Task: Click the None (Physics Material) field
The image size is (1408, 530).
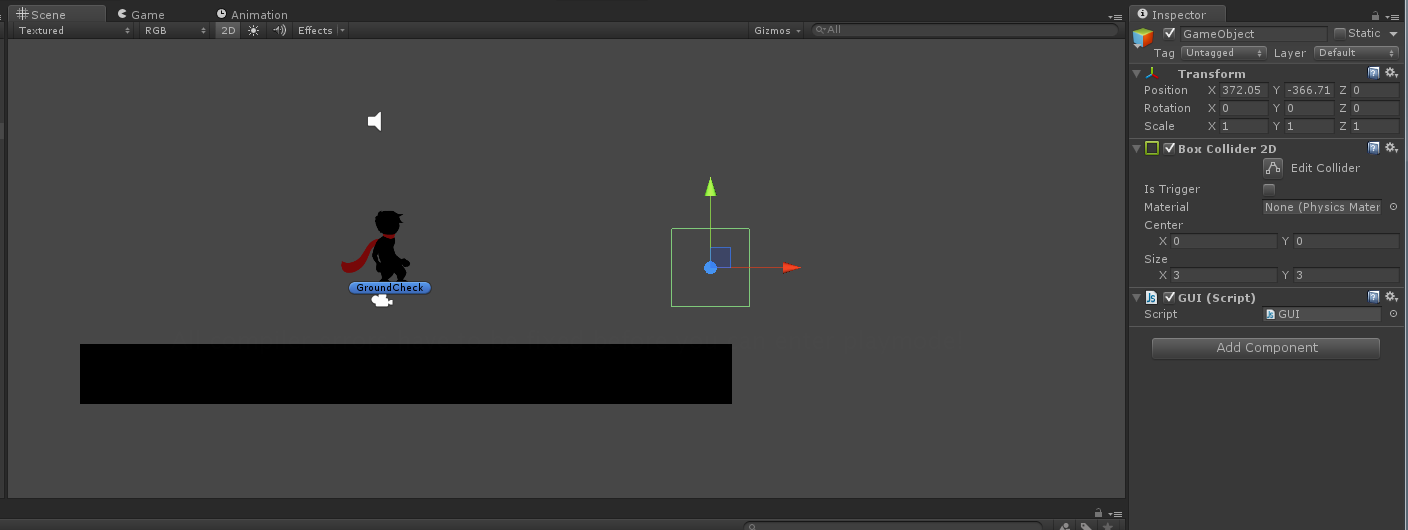Action: click(1322, 207)
